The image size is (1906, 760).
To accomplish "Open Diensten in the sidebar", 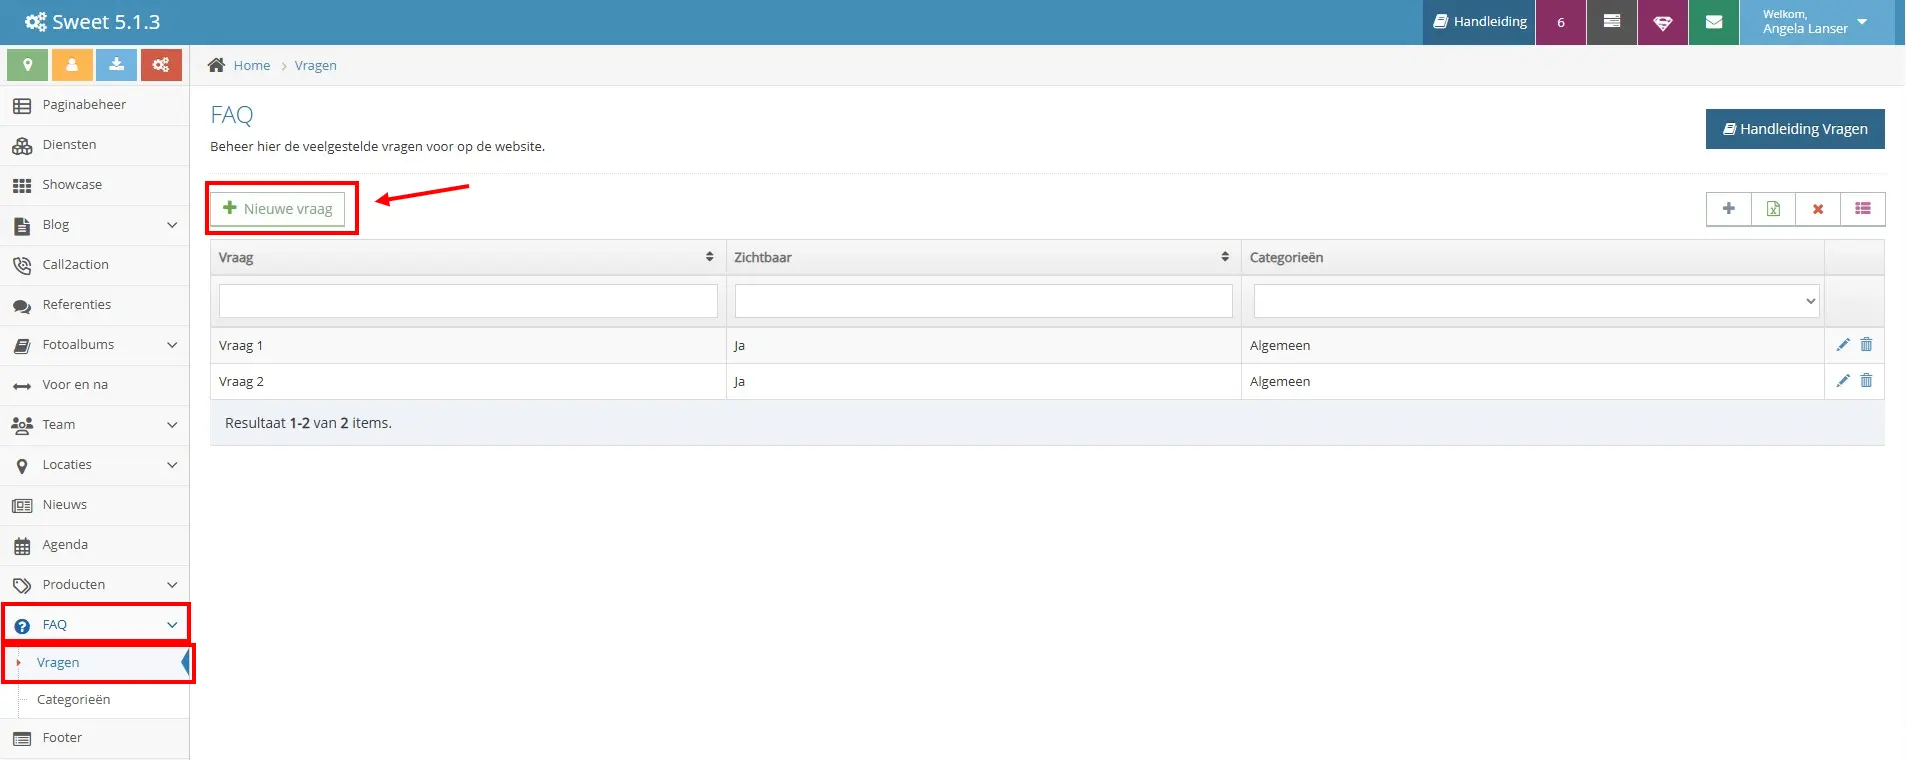I will (x=95, y=145).
